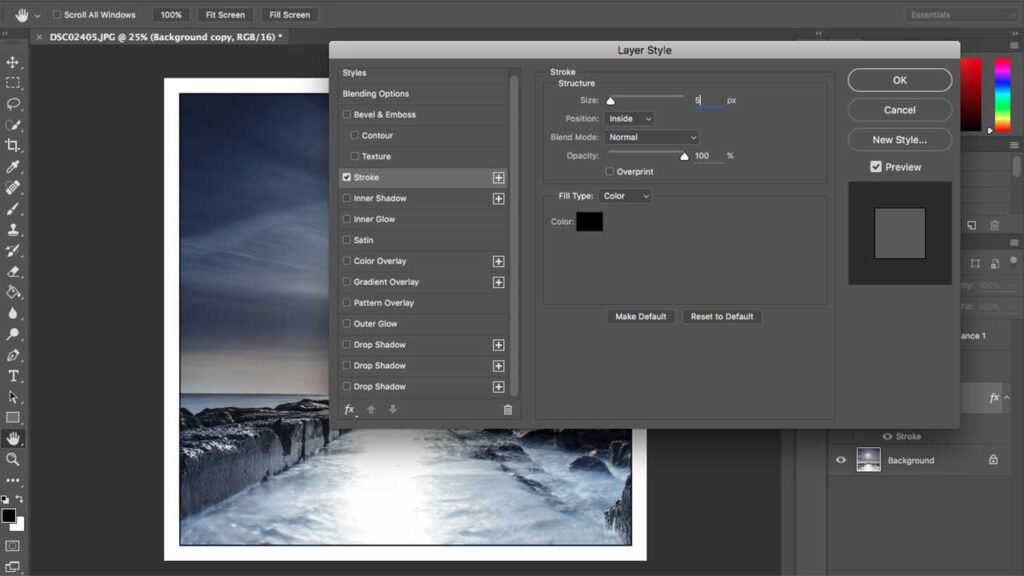Select the Blur tool
The image size is (1024, 576).
point(12,313)
